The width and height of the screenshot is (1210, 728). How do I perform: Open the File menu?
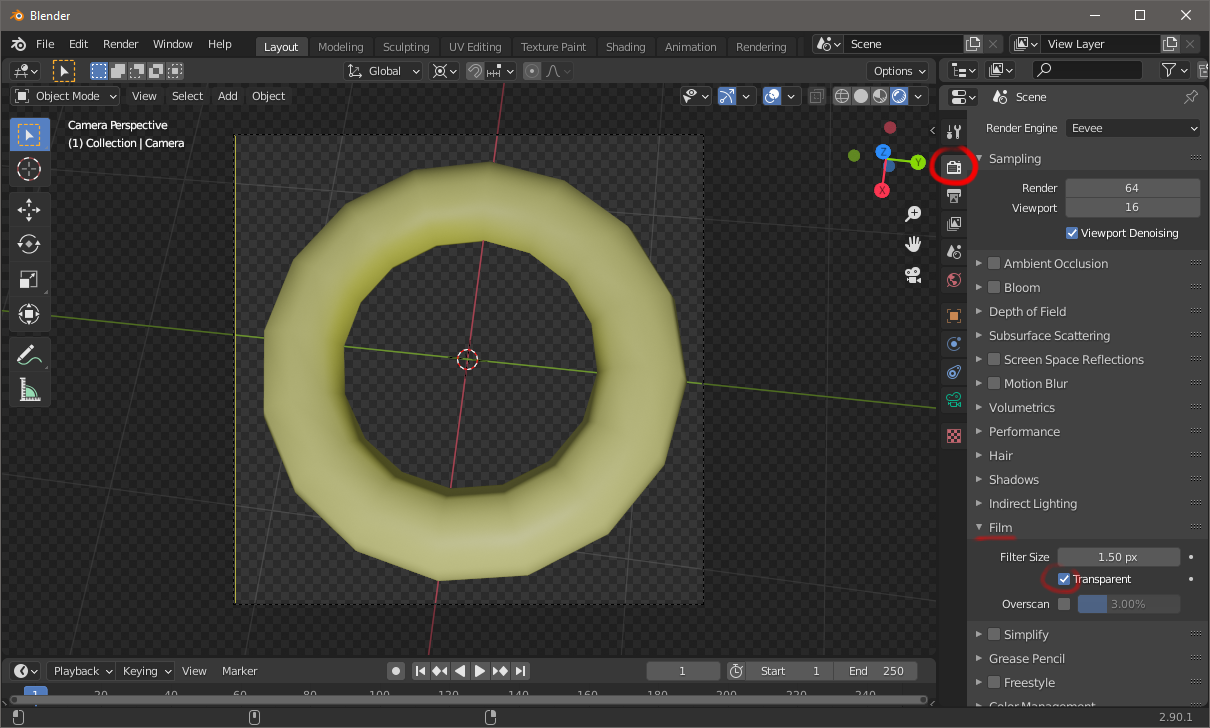45,44
